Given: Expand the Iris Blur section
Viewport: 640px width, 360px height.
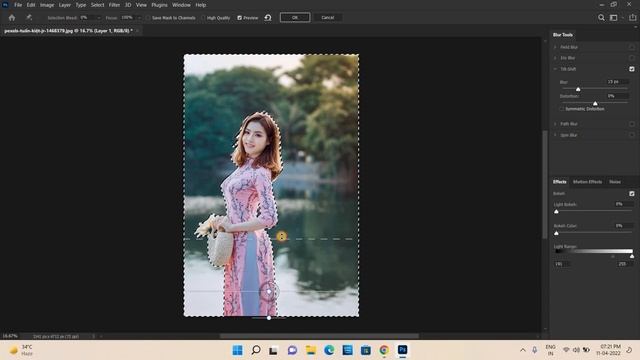Looking at the screenshot, I should pyautogui.click(x=555, y=58).
